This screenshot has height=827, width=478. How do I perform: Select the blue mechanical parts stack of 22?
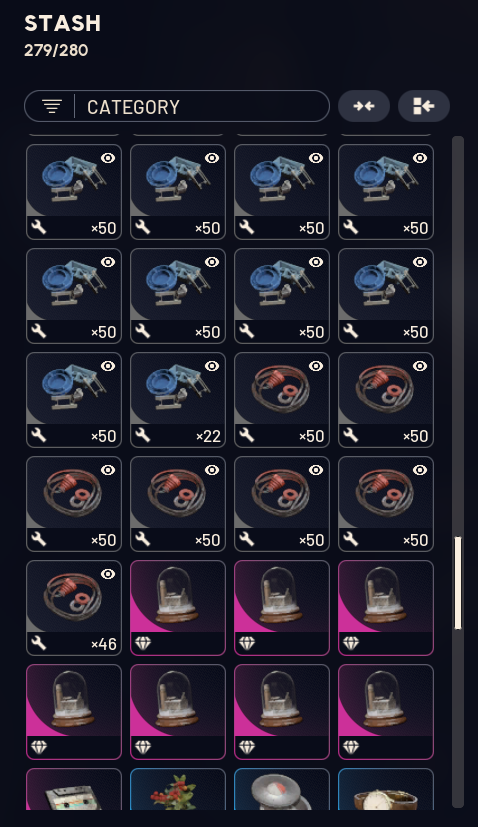click(x=178, y=400)
